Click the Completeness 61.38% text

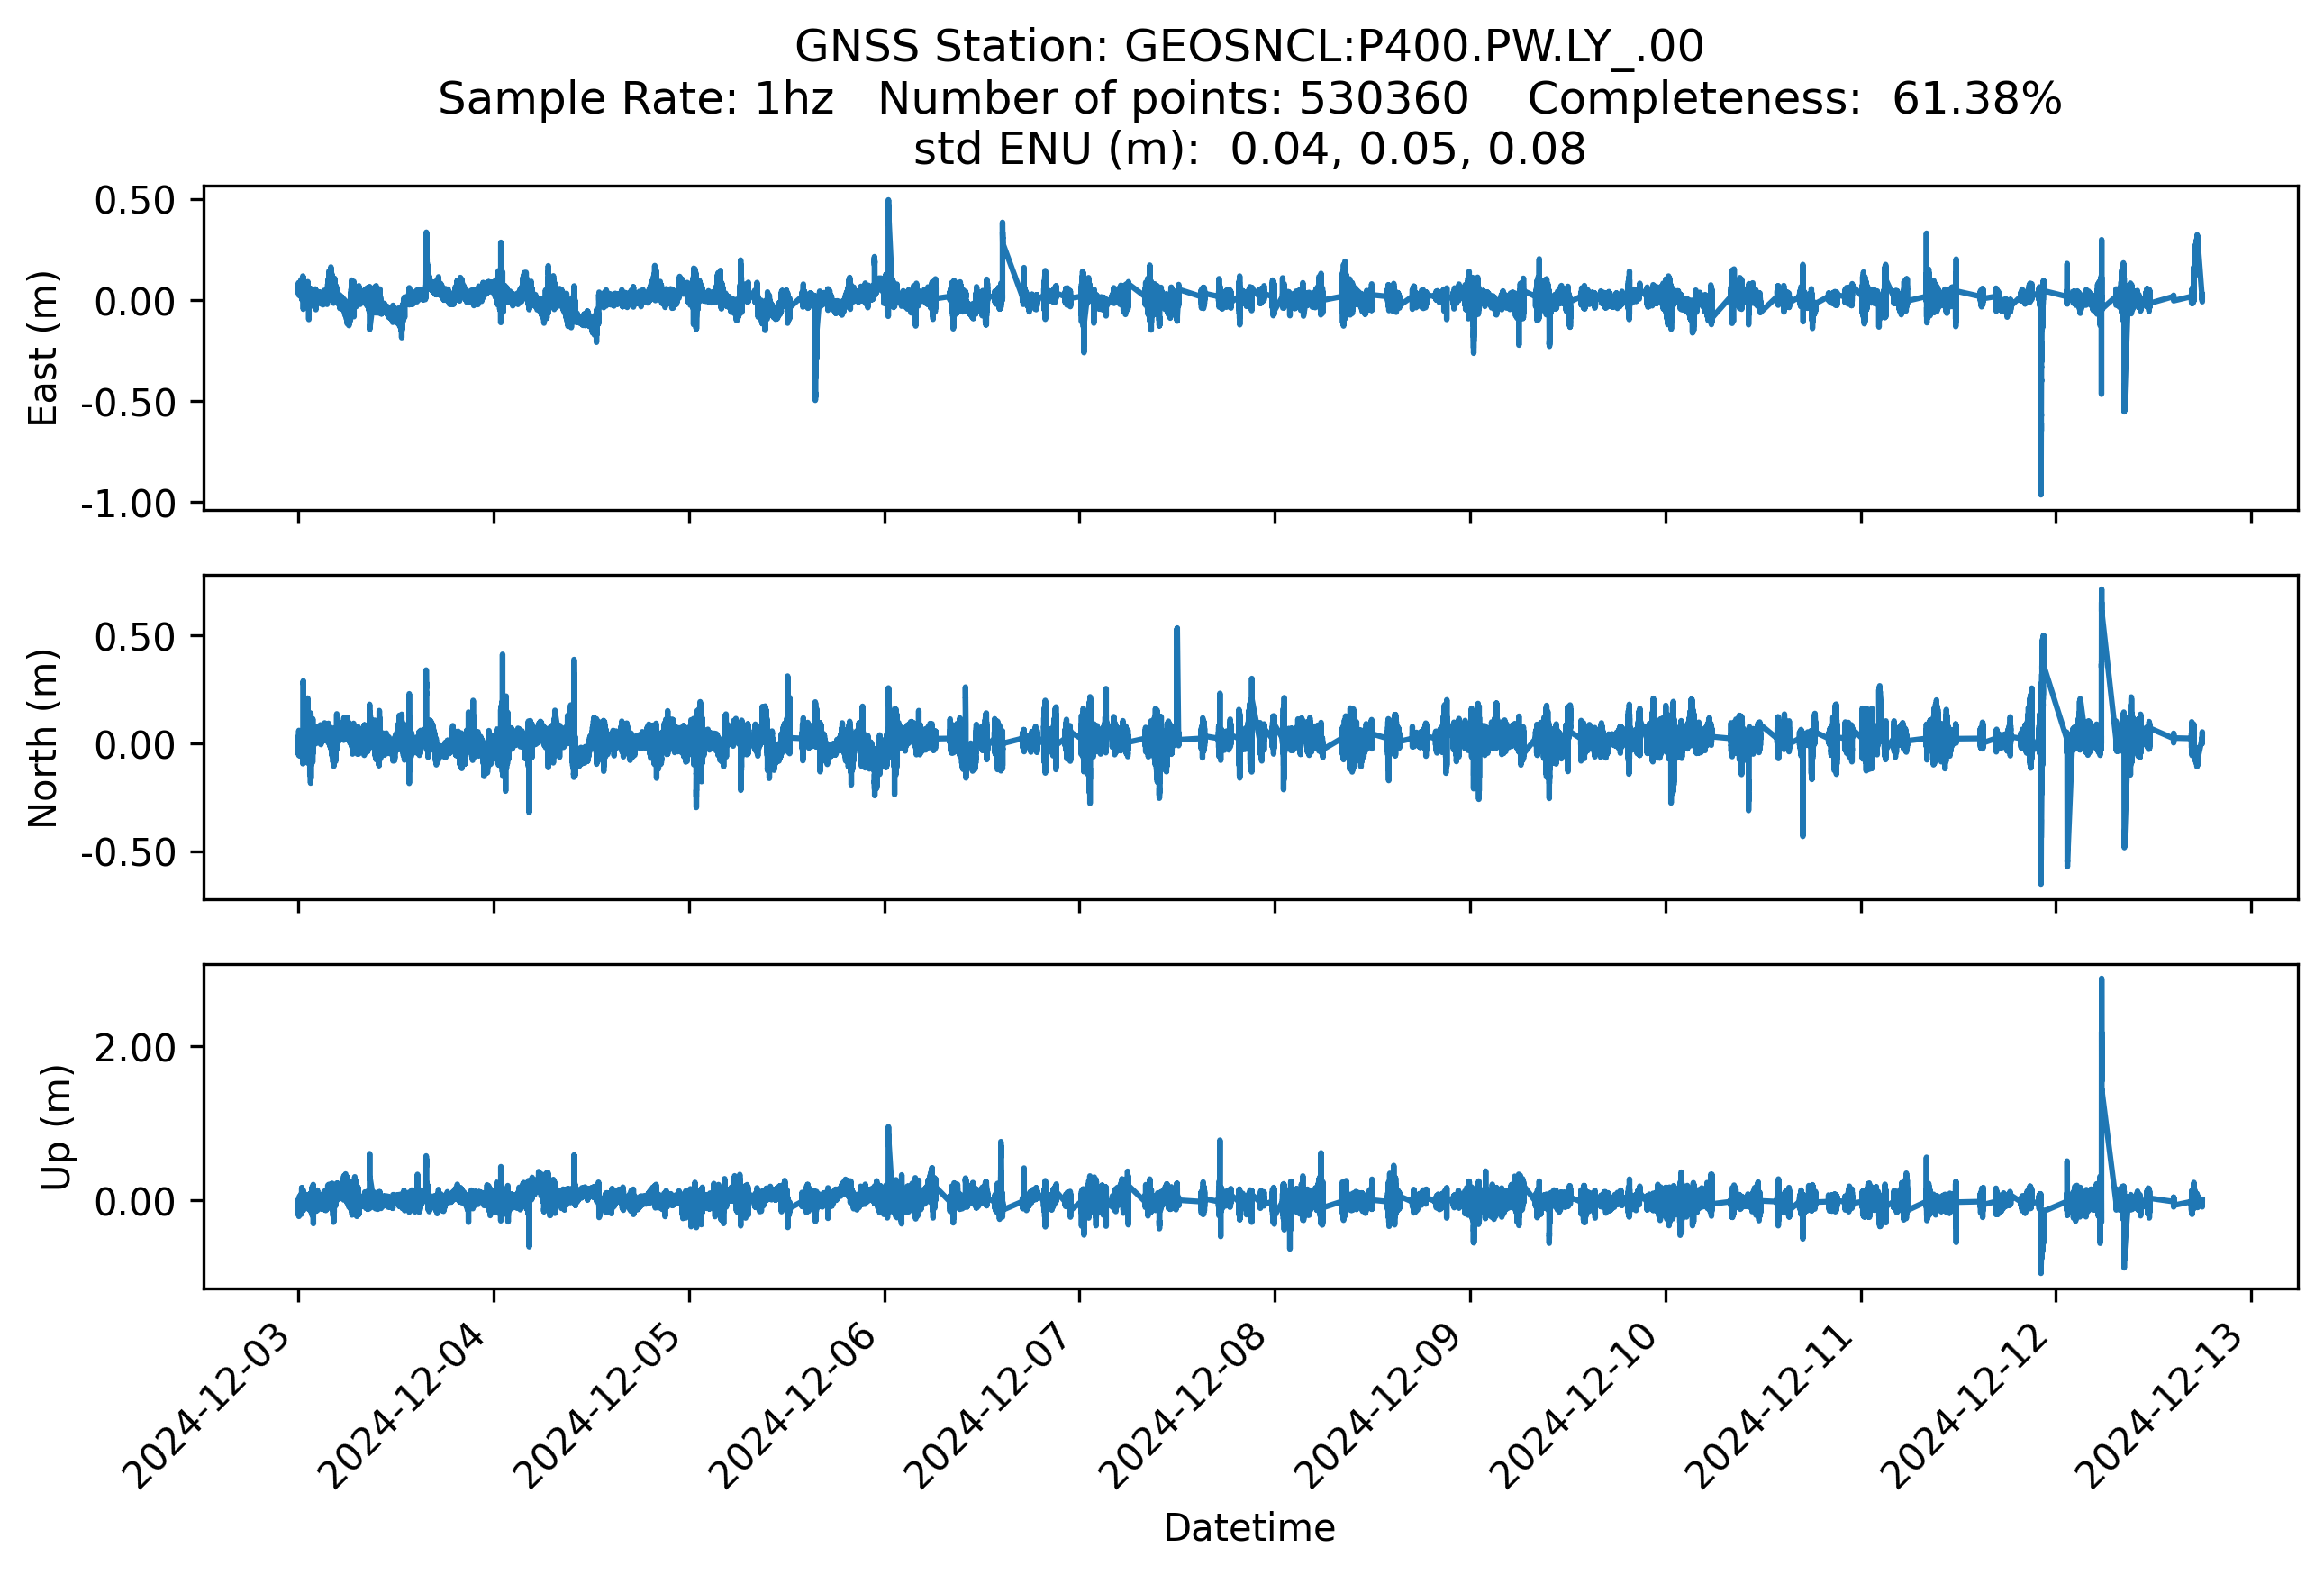point(1794,99)
